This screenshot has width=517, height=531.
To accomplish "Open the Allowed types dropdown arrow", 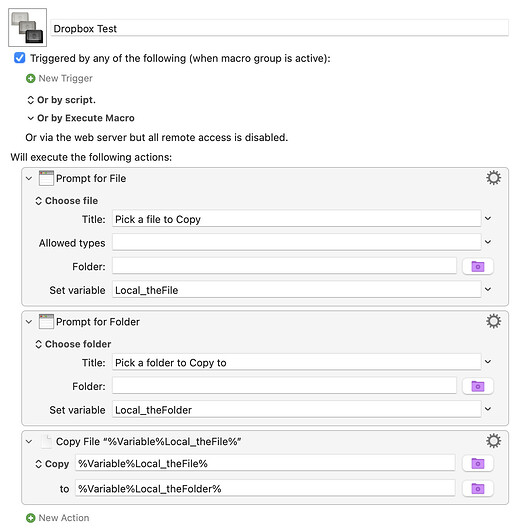I will coord(488,242).
